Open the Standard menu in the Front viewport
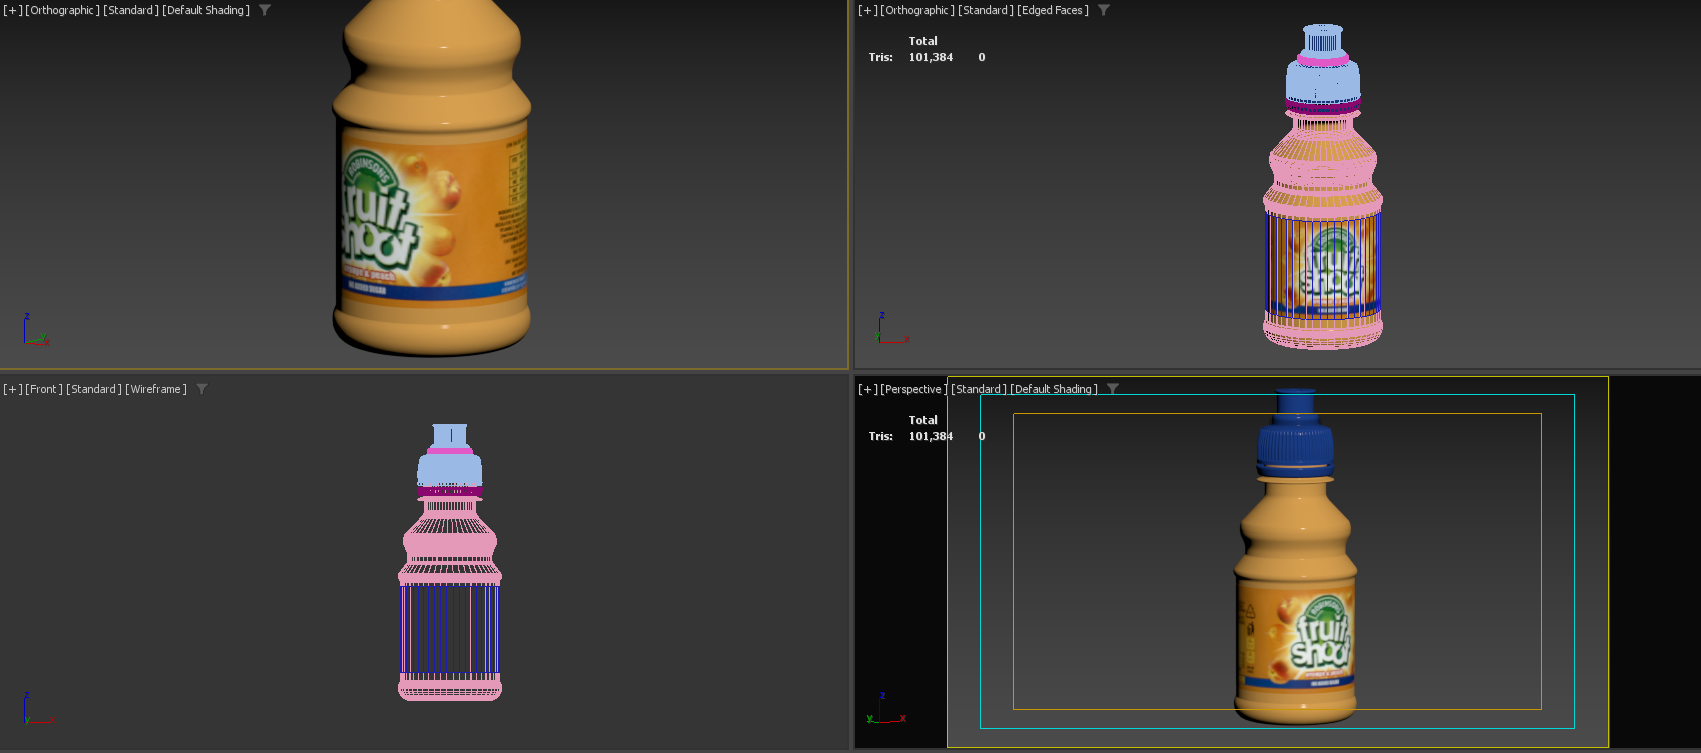1701x753 pixels. [x=94, y=389]
